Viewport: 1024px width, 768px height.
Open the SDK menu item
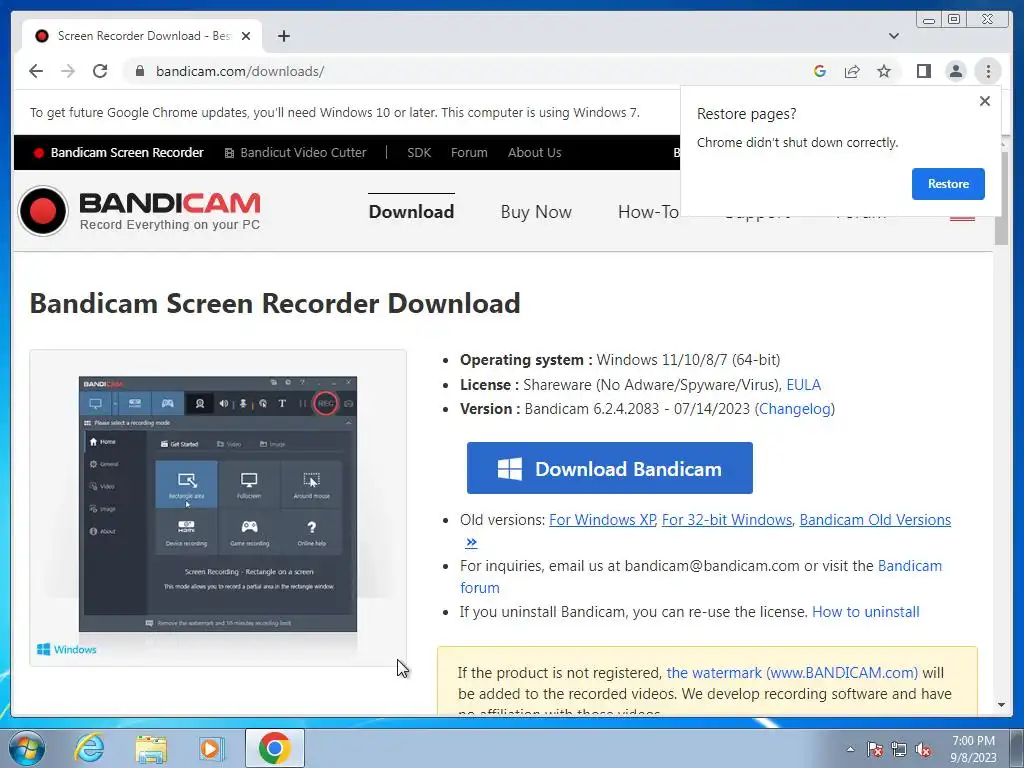[x=419, y=153]
